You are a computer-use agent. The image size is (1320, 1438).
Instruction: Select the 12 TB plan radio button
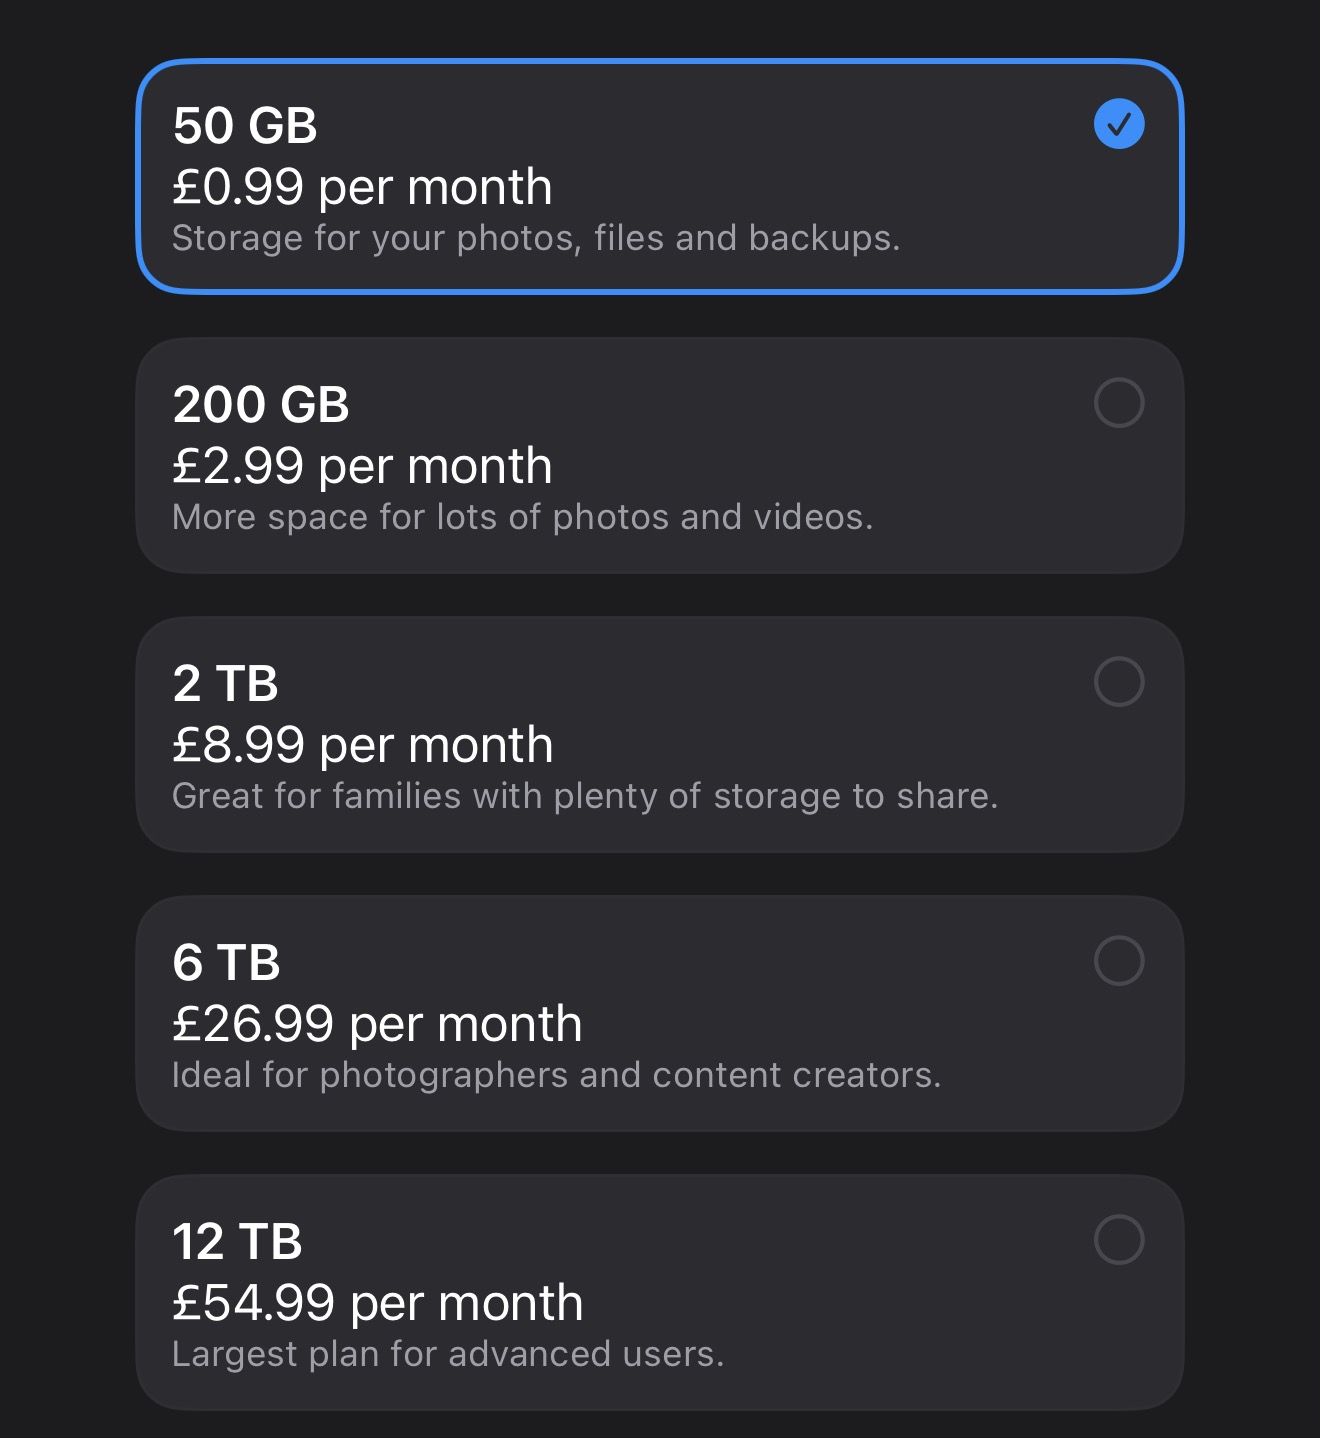[x=1119, y=1240]
